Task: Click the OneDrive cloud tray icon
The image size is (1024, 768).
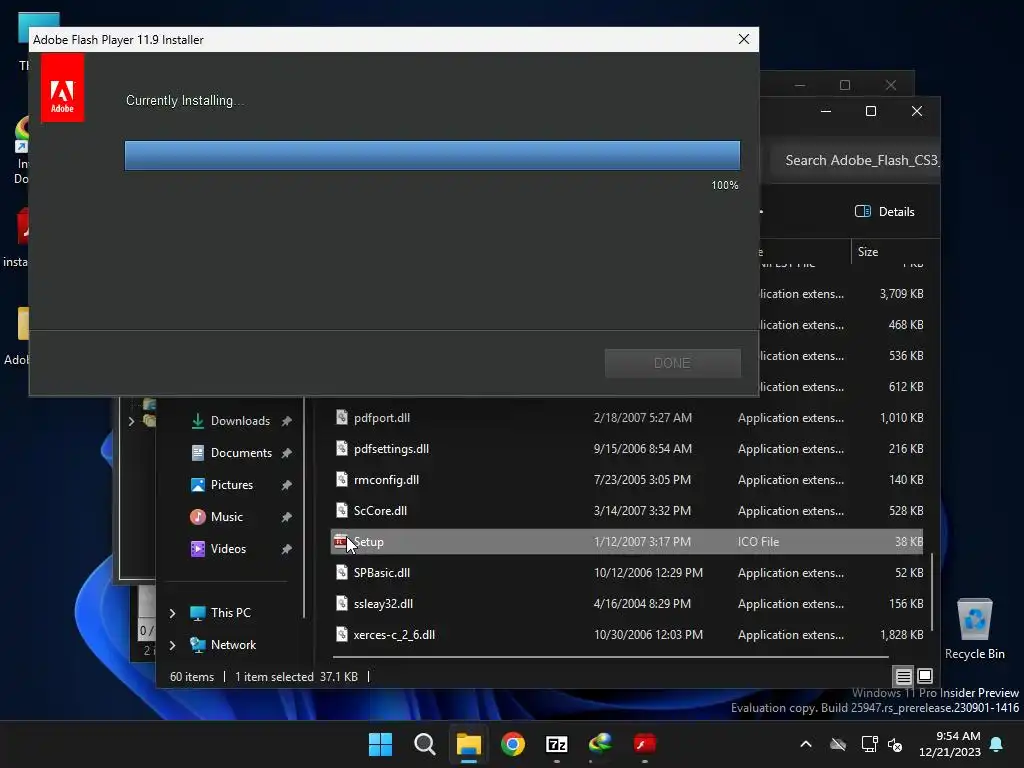Action: [x=838, y=744]
